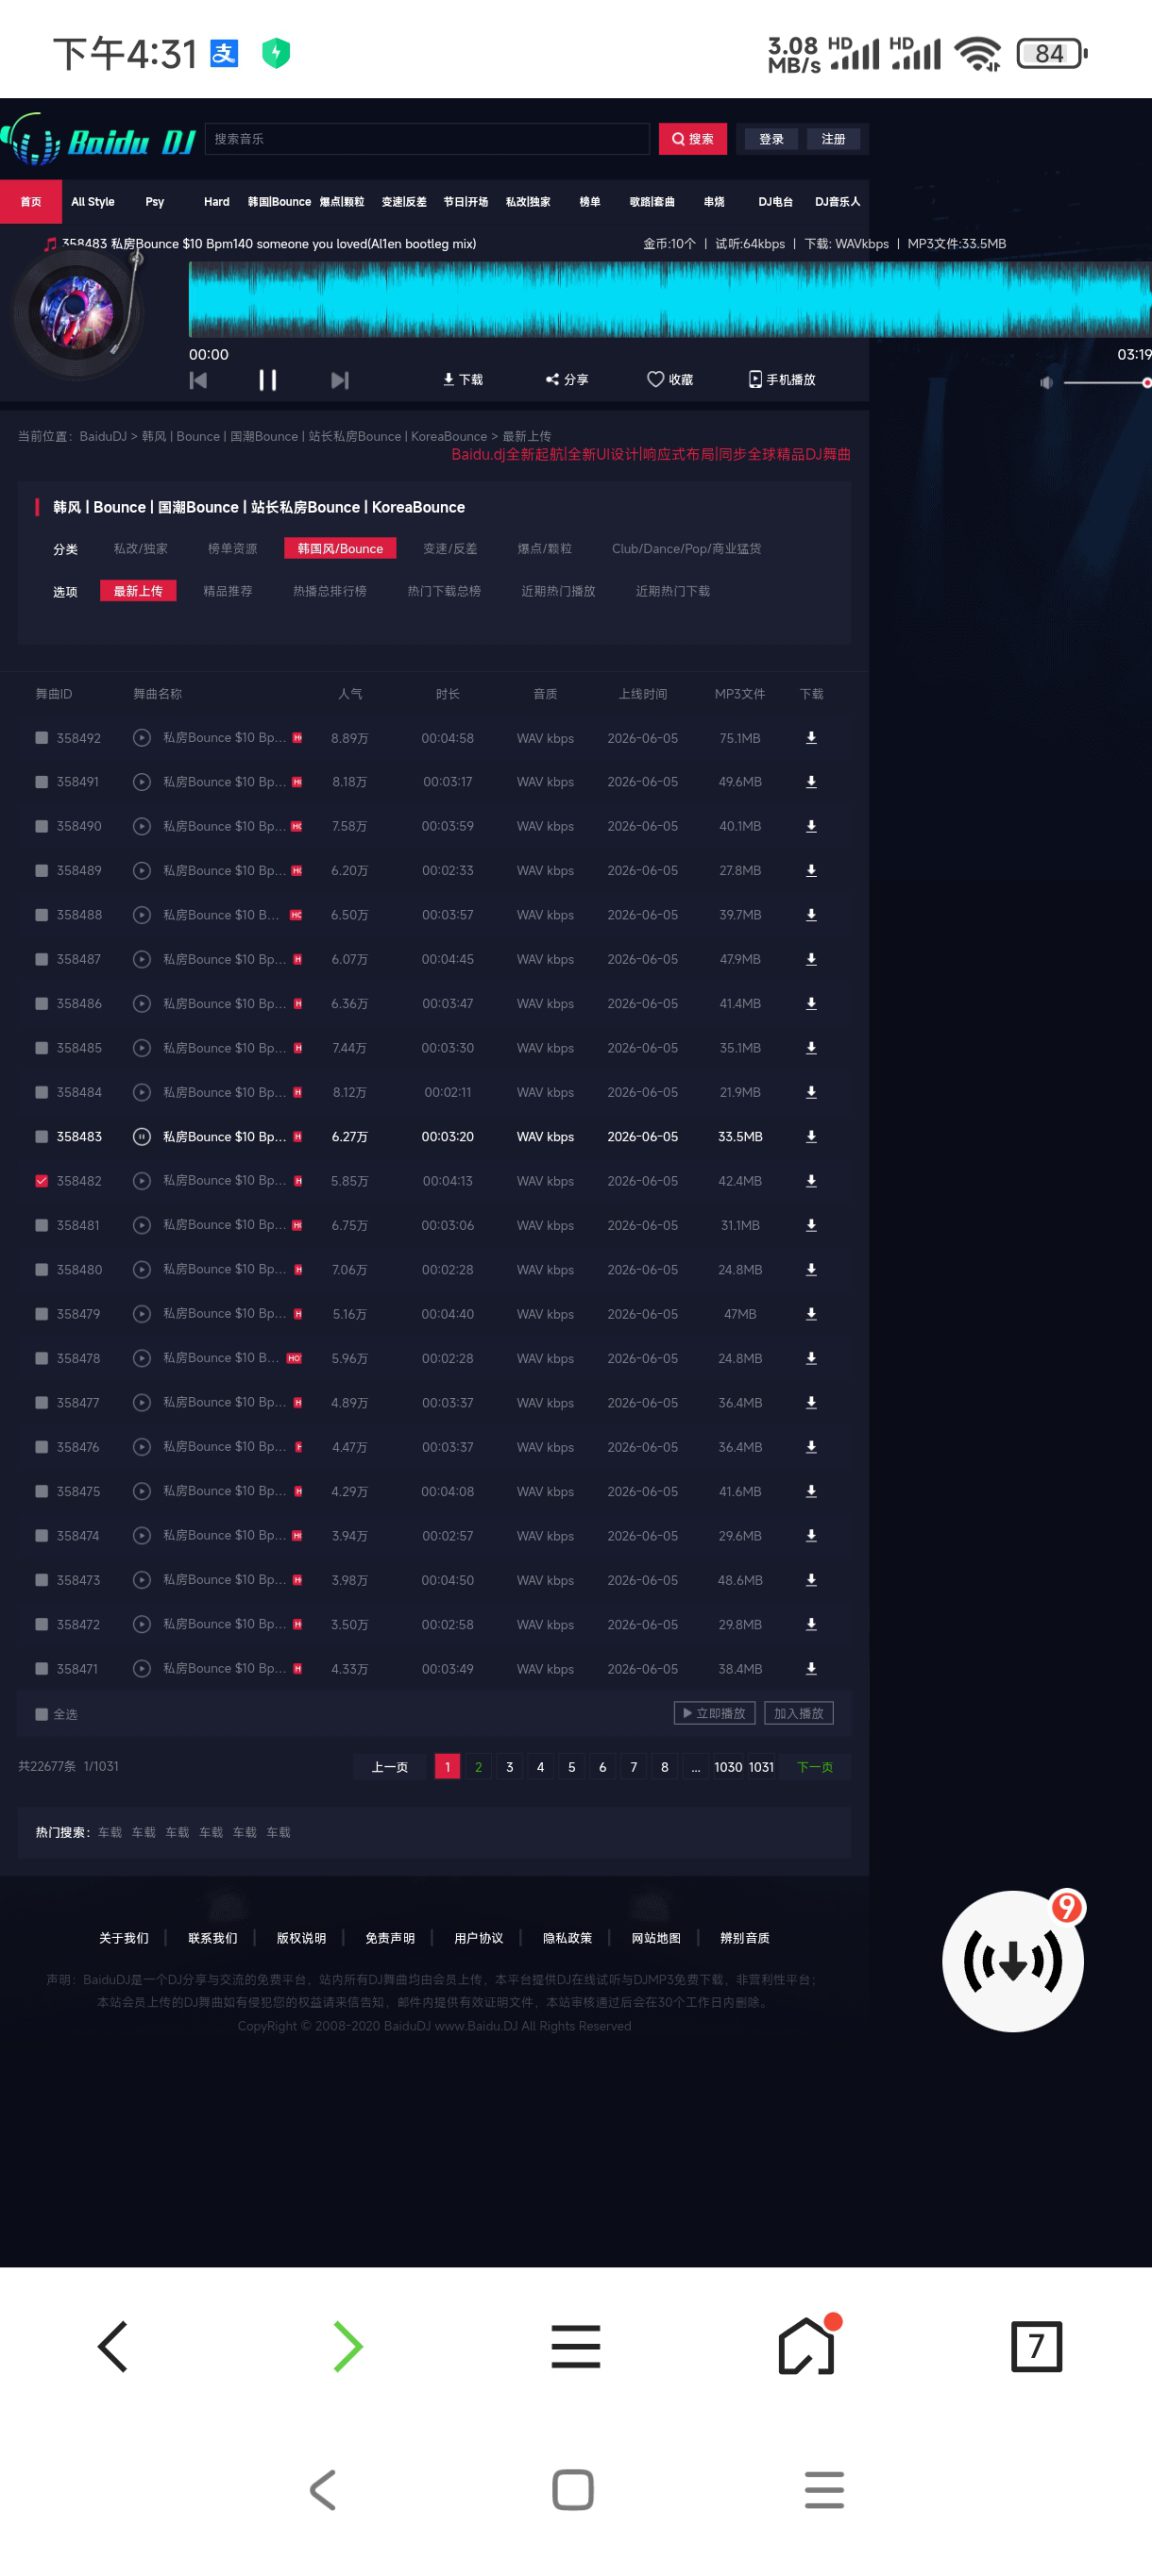Go to the Baidu DJ logo home
Screen dimensions: 1152x2560
coord(98,141)
